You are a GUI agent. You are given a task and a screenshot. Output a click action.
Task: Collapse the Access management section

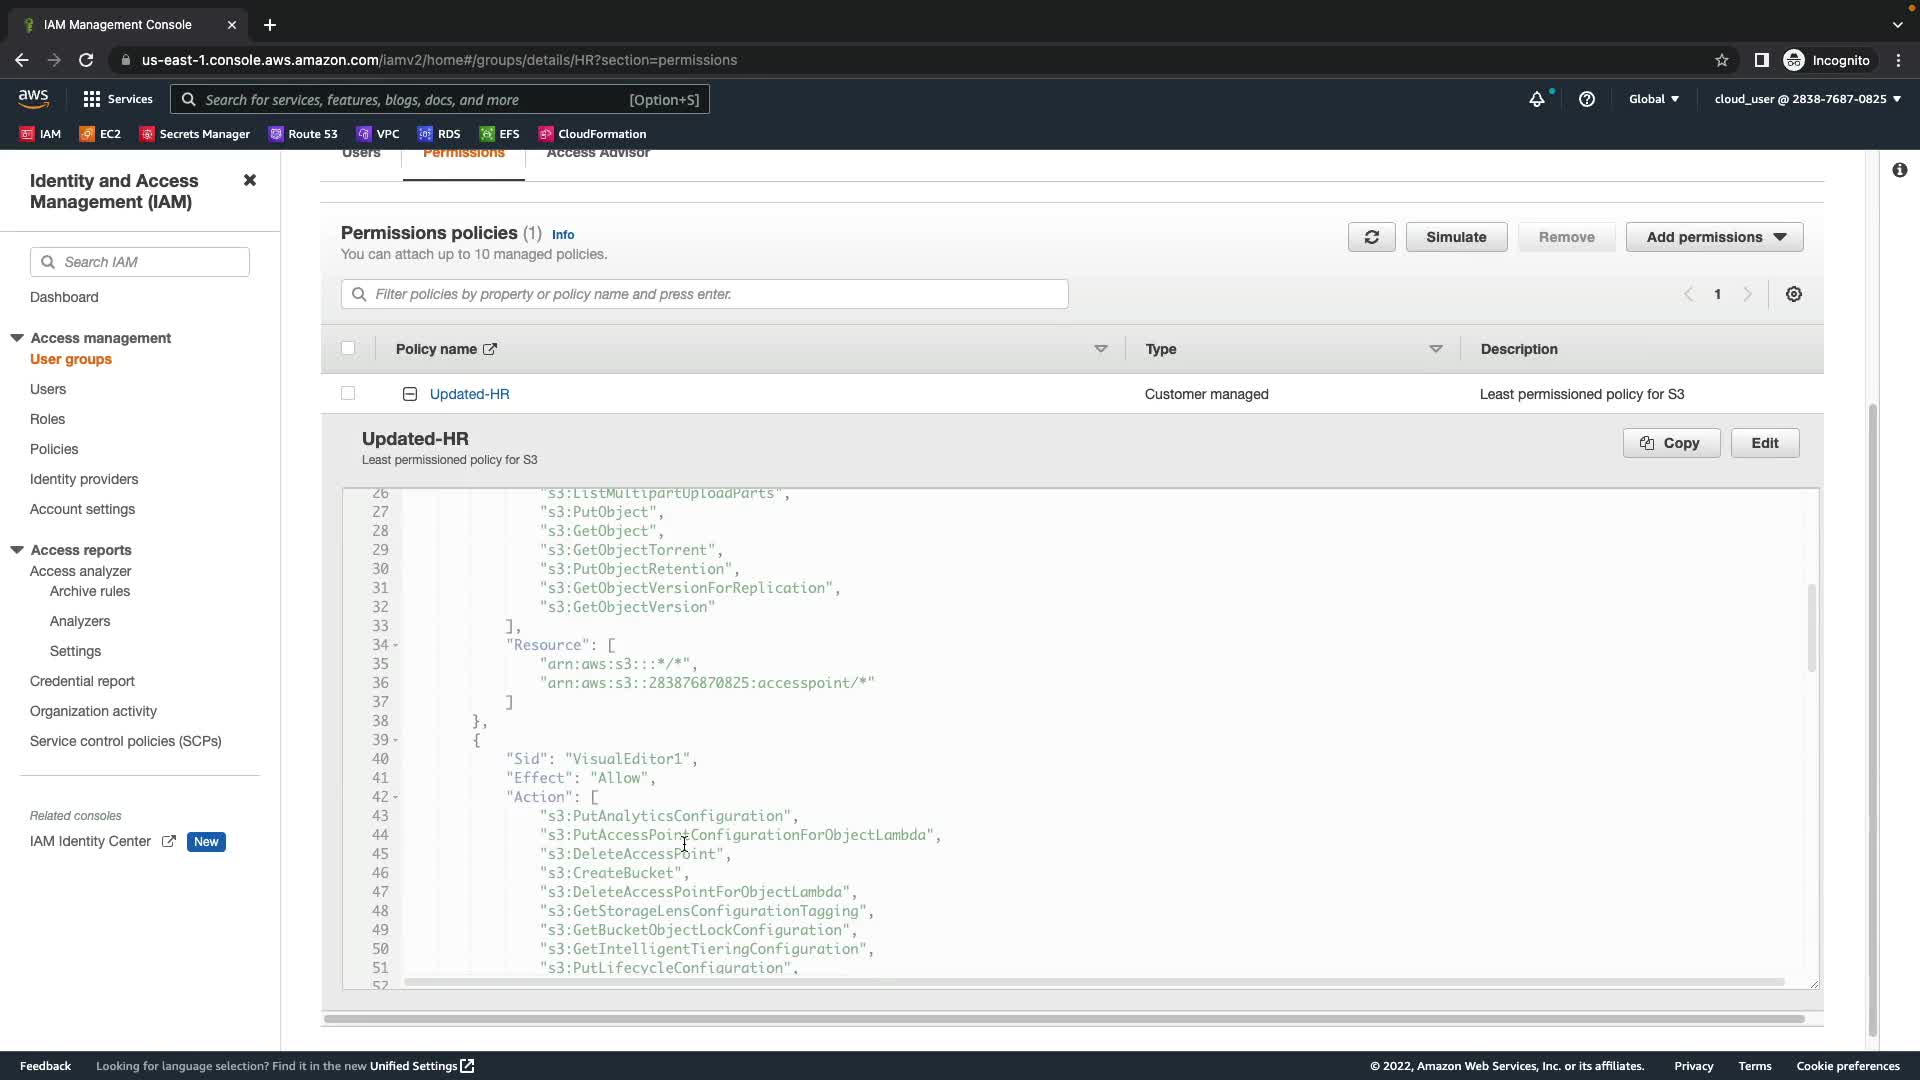click(x=17, y=338)
